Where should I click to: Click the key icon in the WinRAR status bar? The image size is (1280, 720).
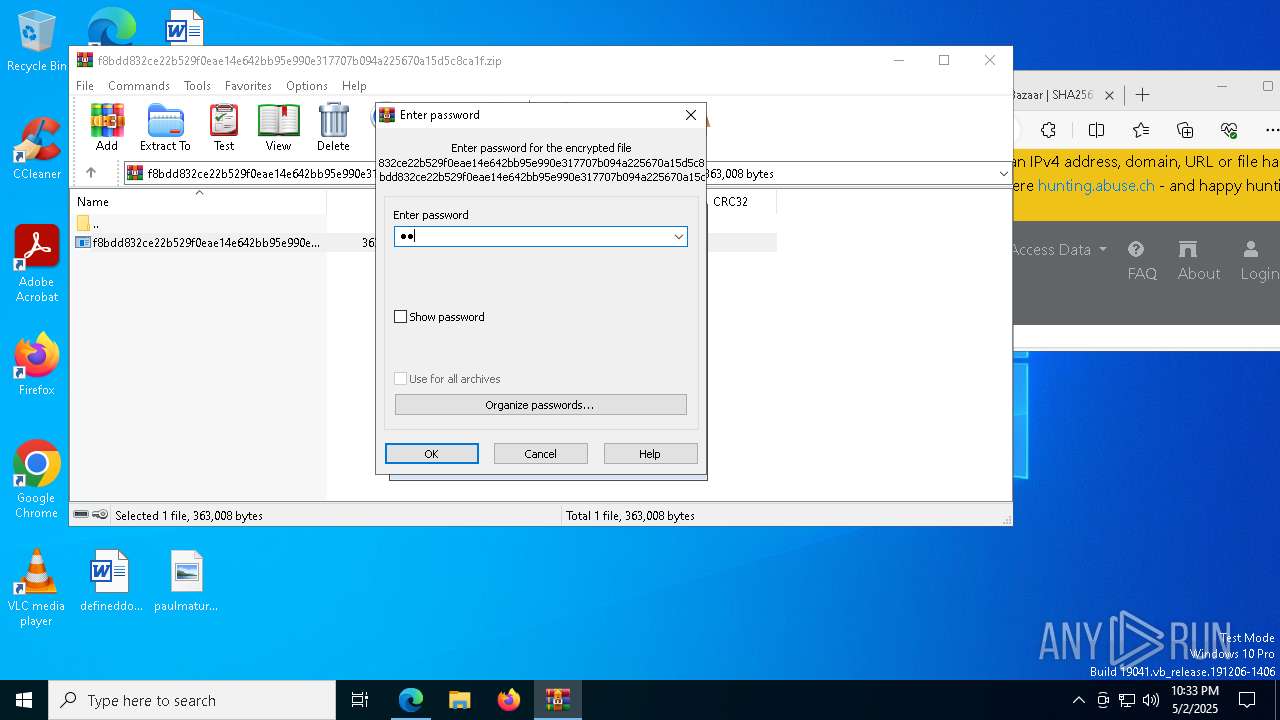pyautogui.click(x=100, y=515)
